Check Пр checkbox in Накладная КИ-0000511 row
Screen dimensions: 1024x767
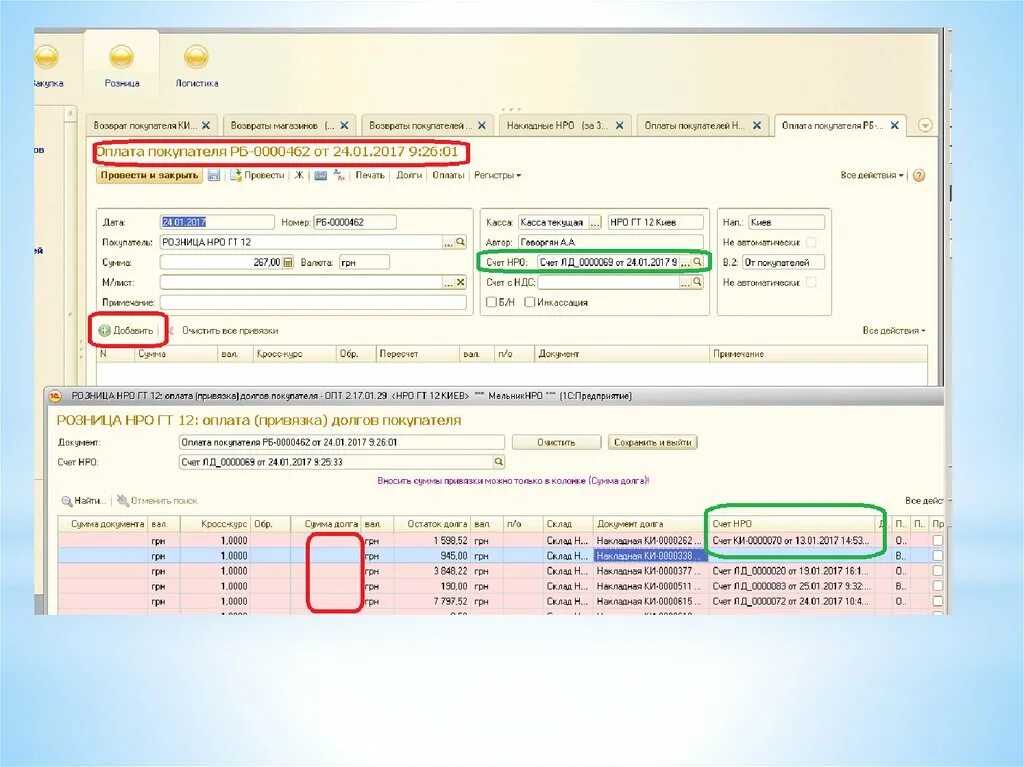pyautogui.click(x=938, y=586)
